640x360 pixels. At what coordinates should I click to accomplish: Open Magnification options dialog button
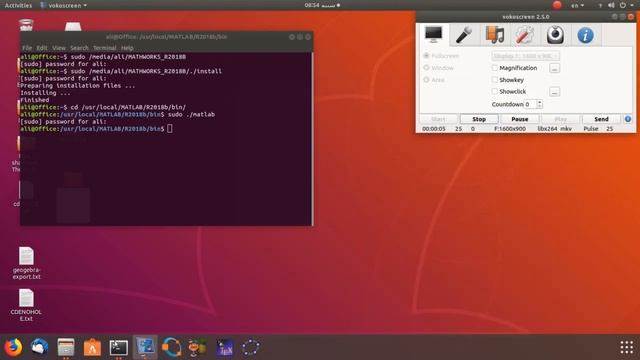[x=554, y=68]
